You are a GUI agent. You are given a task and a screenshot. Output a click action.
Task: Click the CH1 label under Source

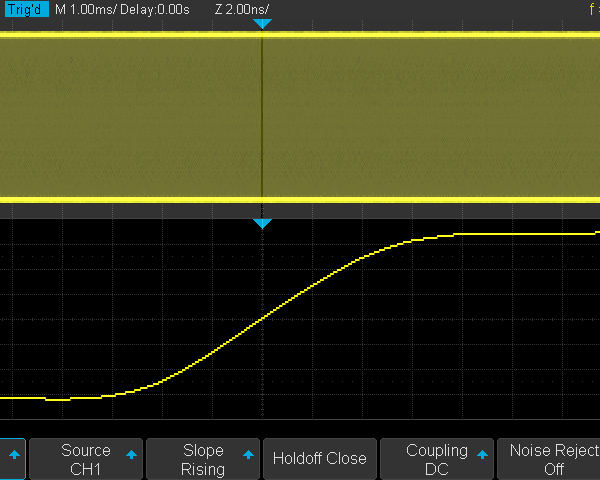[x=86, y=469]
